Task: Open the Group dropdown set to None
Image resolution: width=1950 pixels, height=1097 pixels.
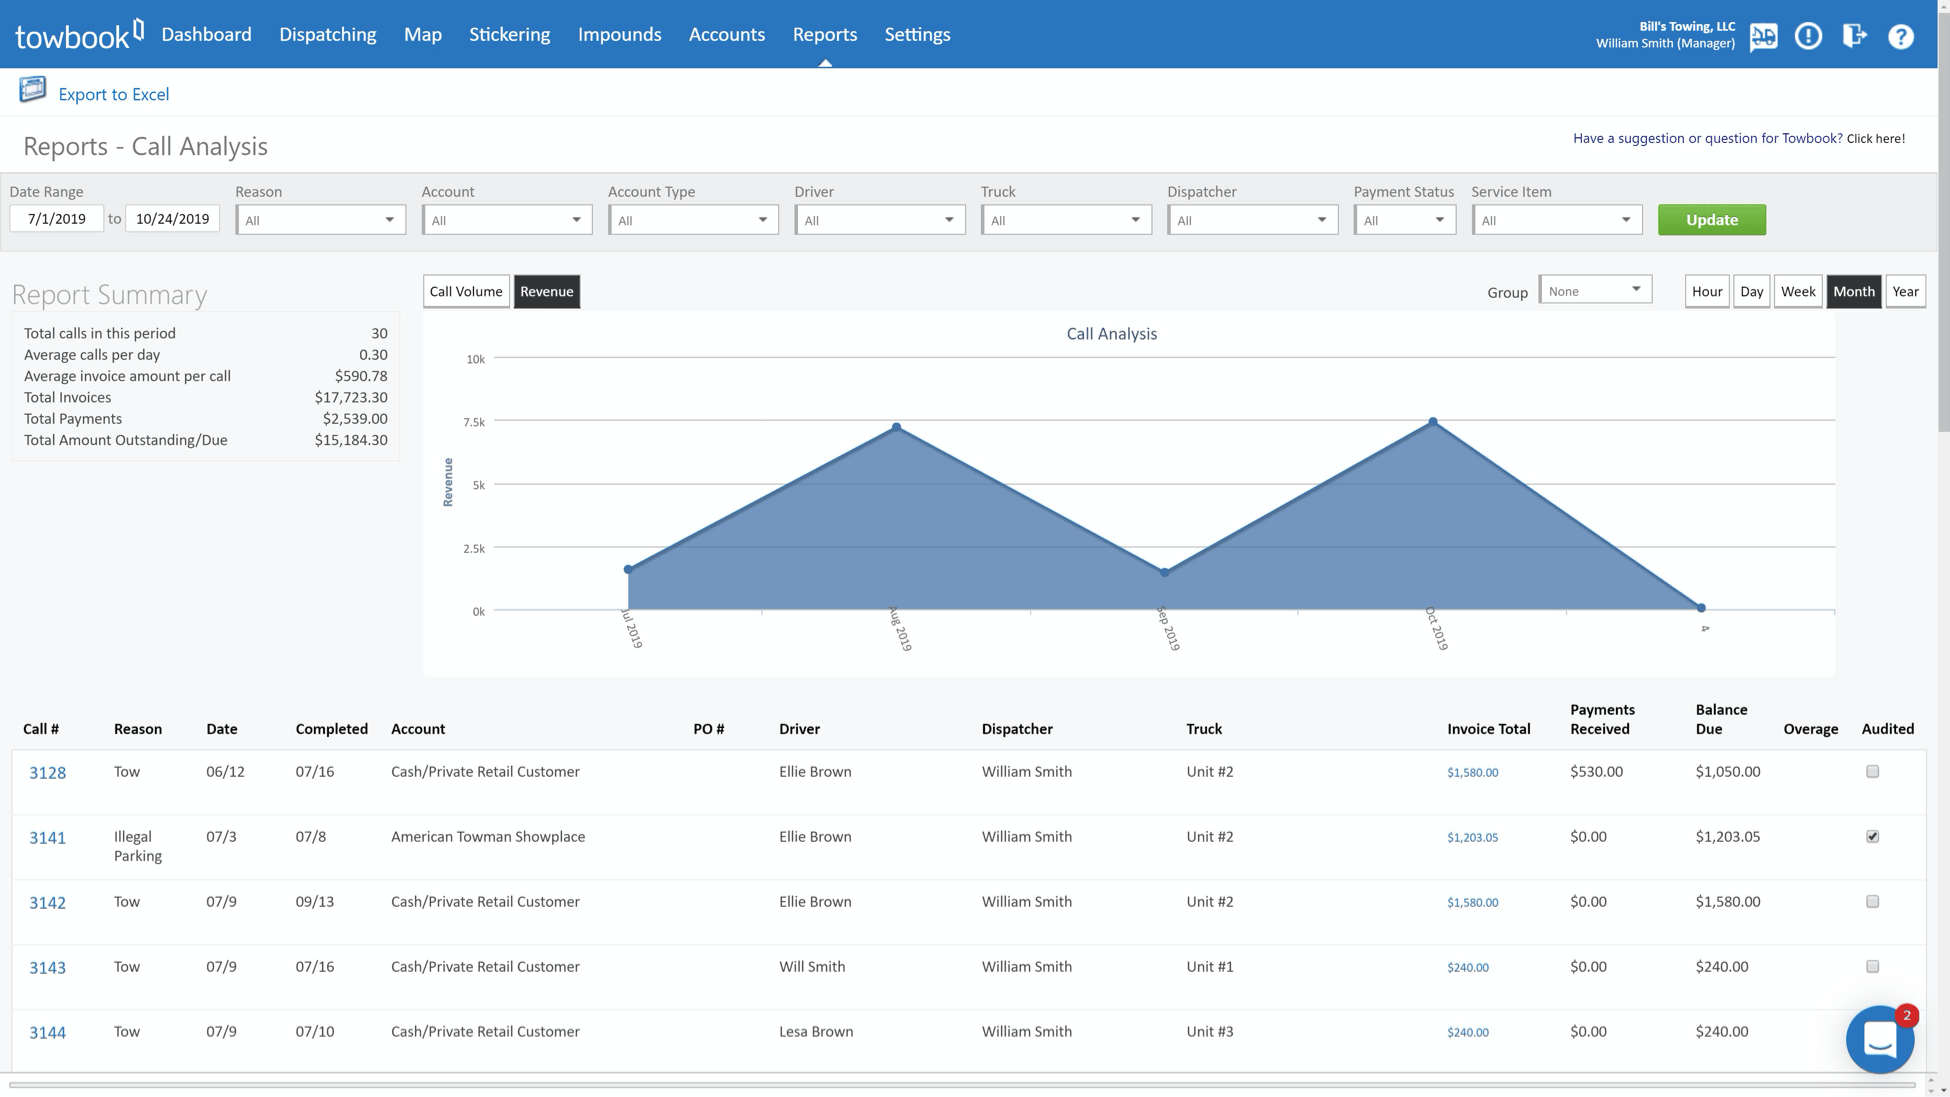Action: pos(1594,291)
